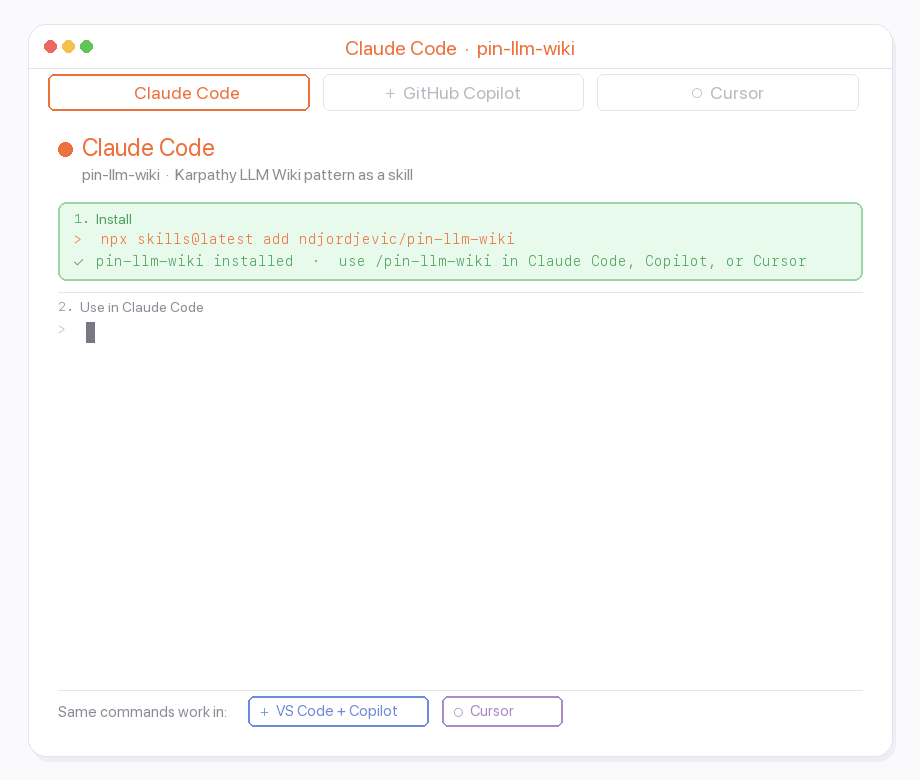Click the 'Same commands work in:' label

142,712
